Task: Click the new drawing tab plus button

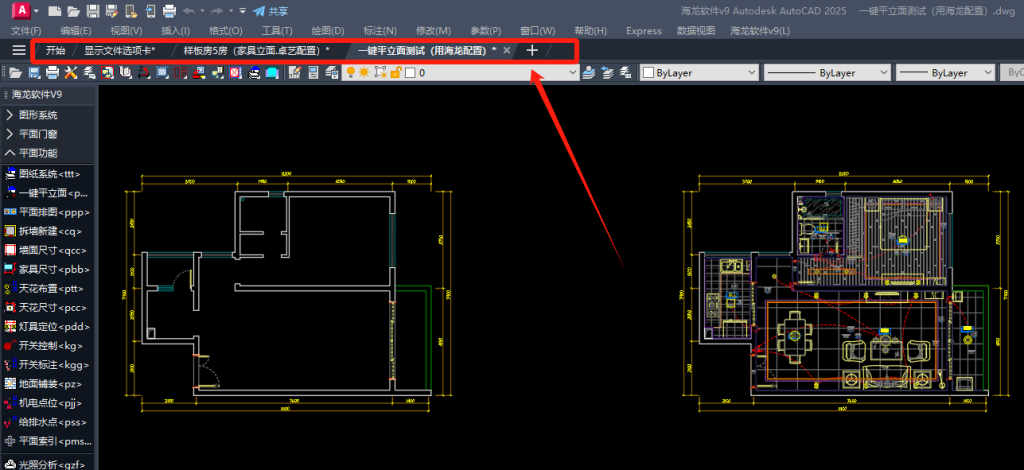Action: (x=532, y=50)
